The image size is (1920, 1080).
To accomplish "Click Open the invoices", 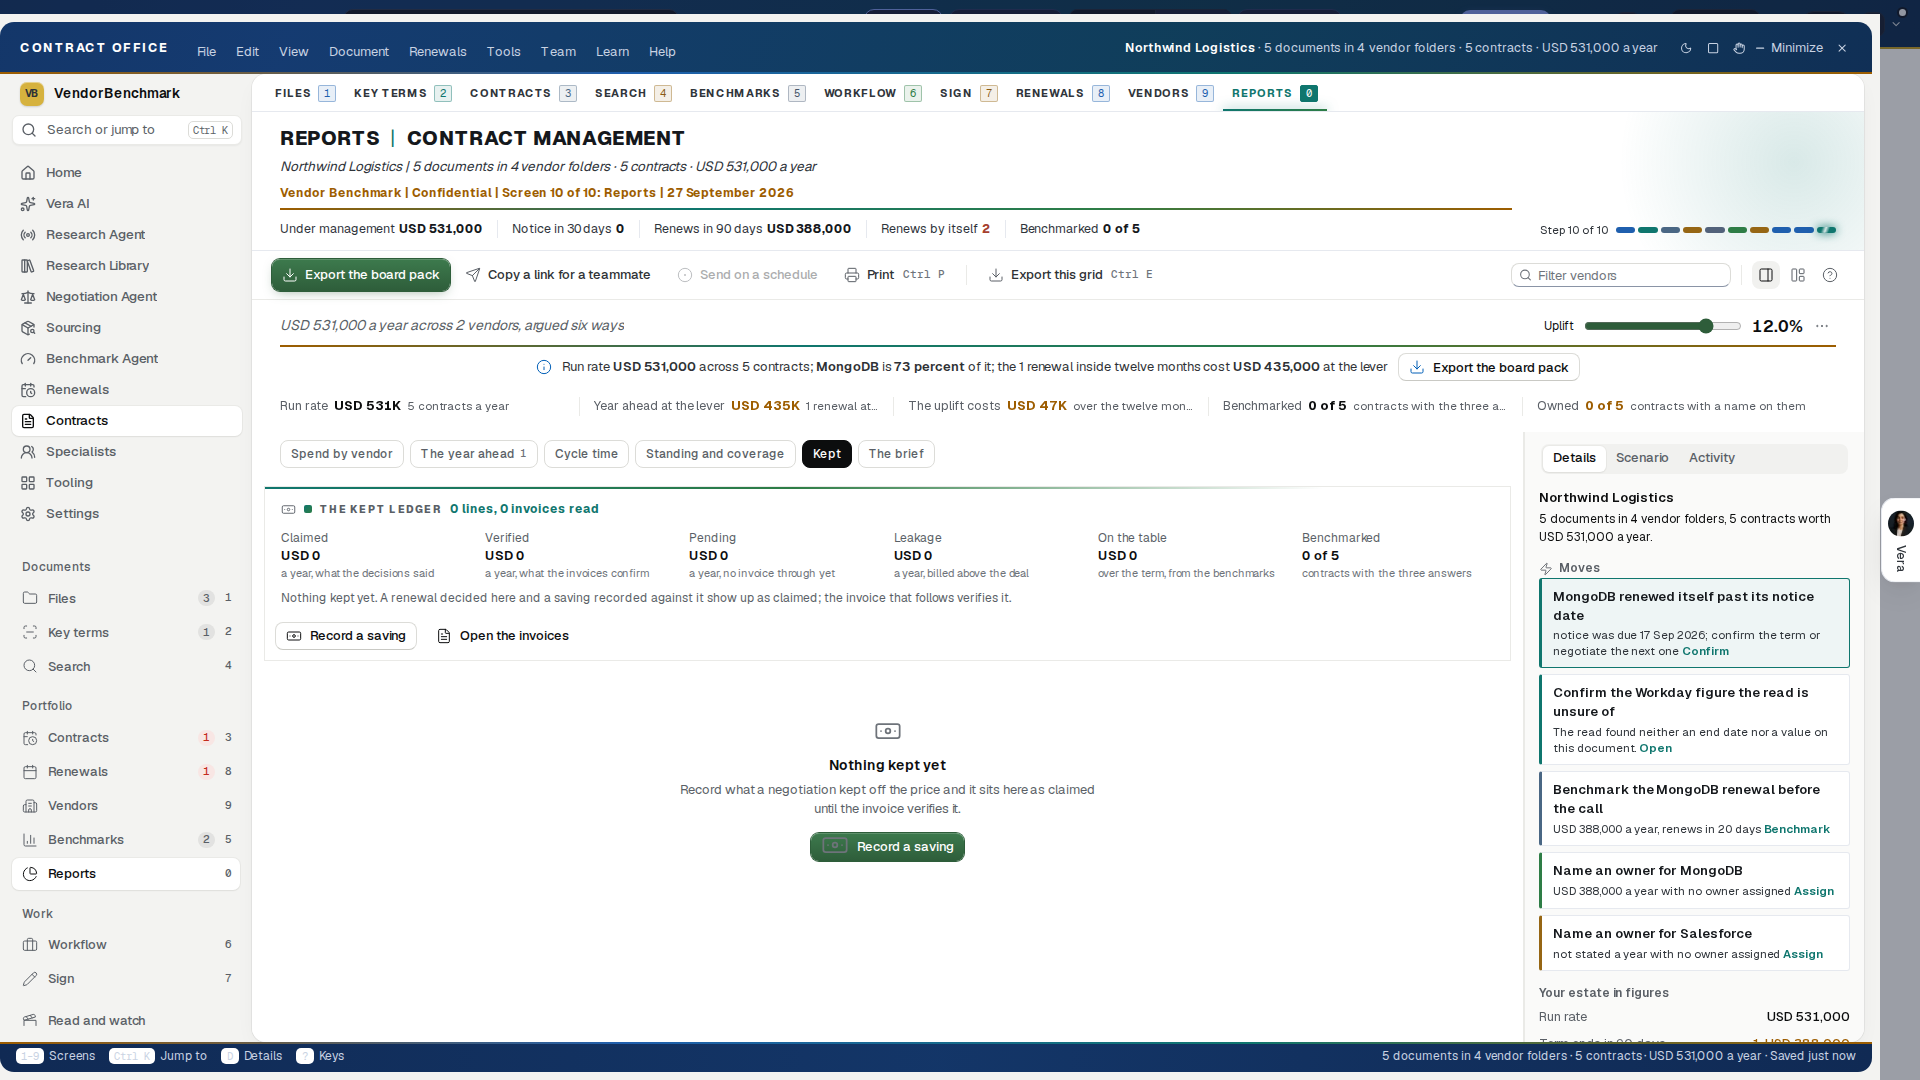I will [x=503, y=636].
